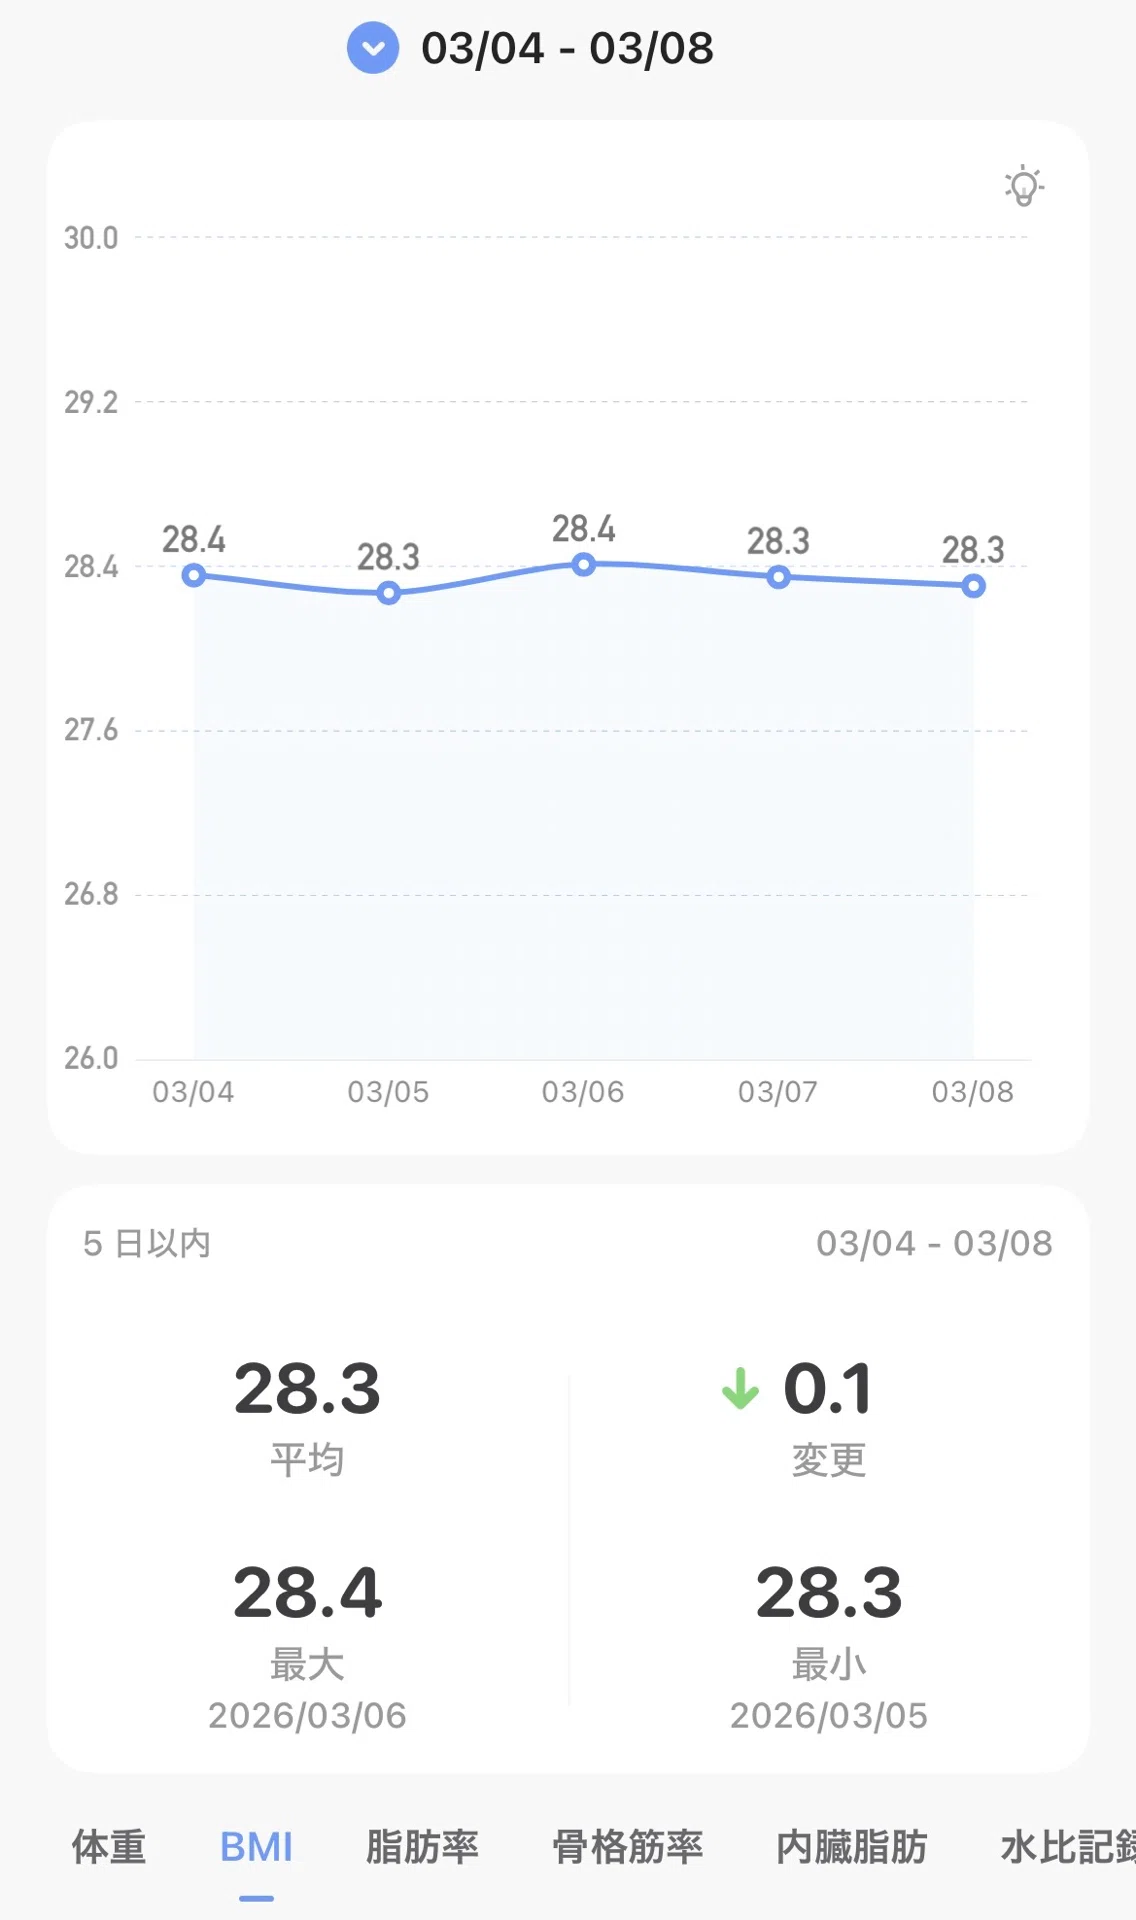Switch to the 体重 tab
The height and width of the screenshot is (1920, 1136).
[x=109, y=1847]
